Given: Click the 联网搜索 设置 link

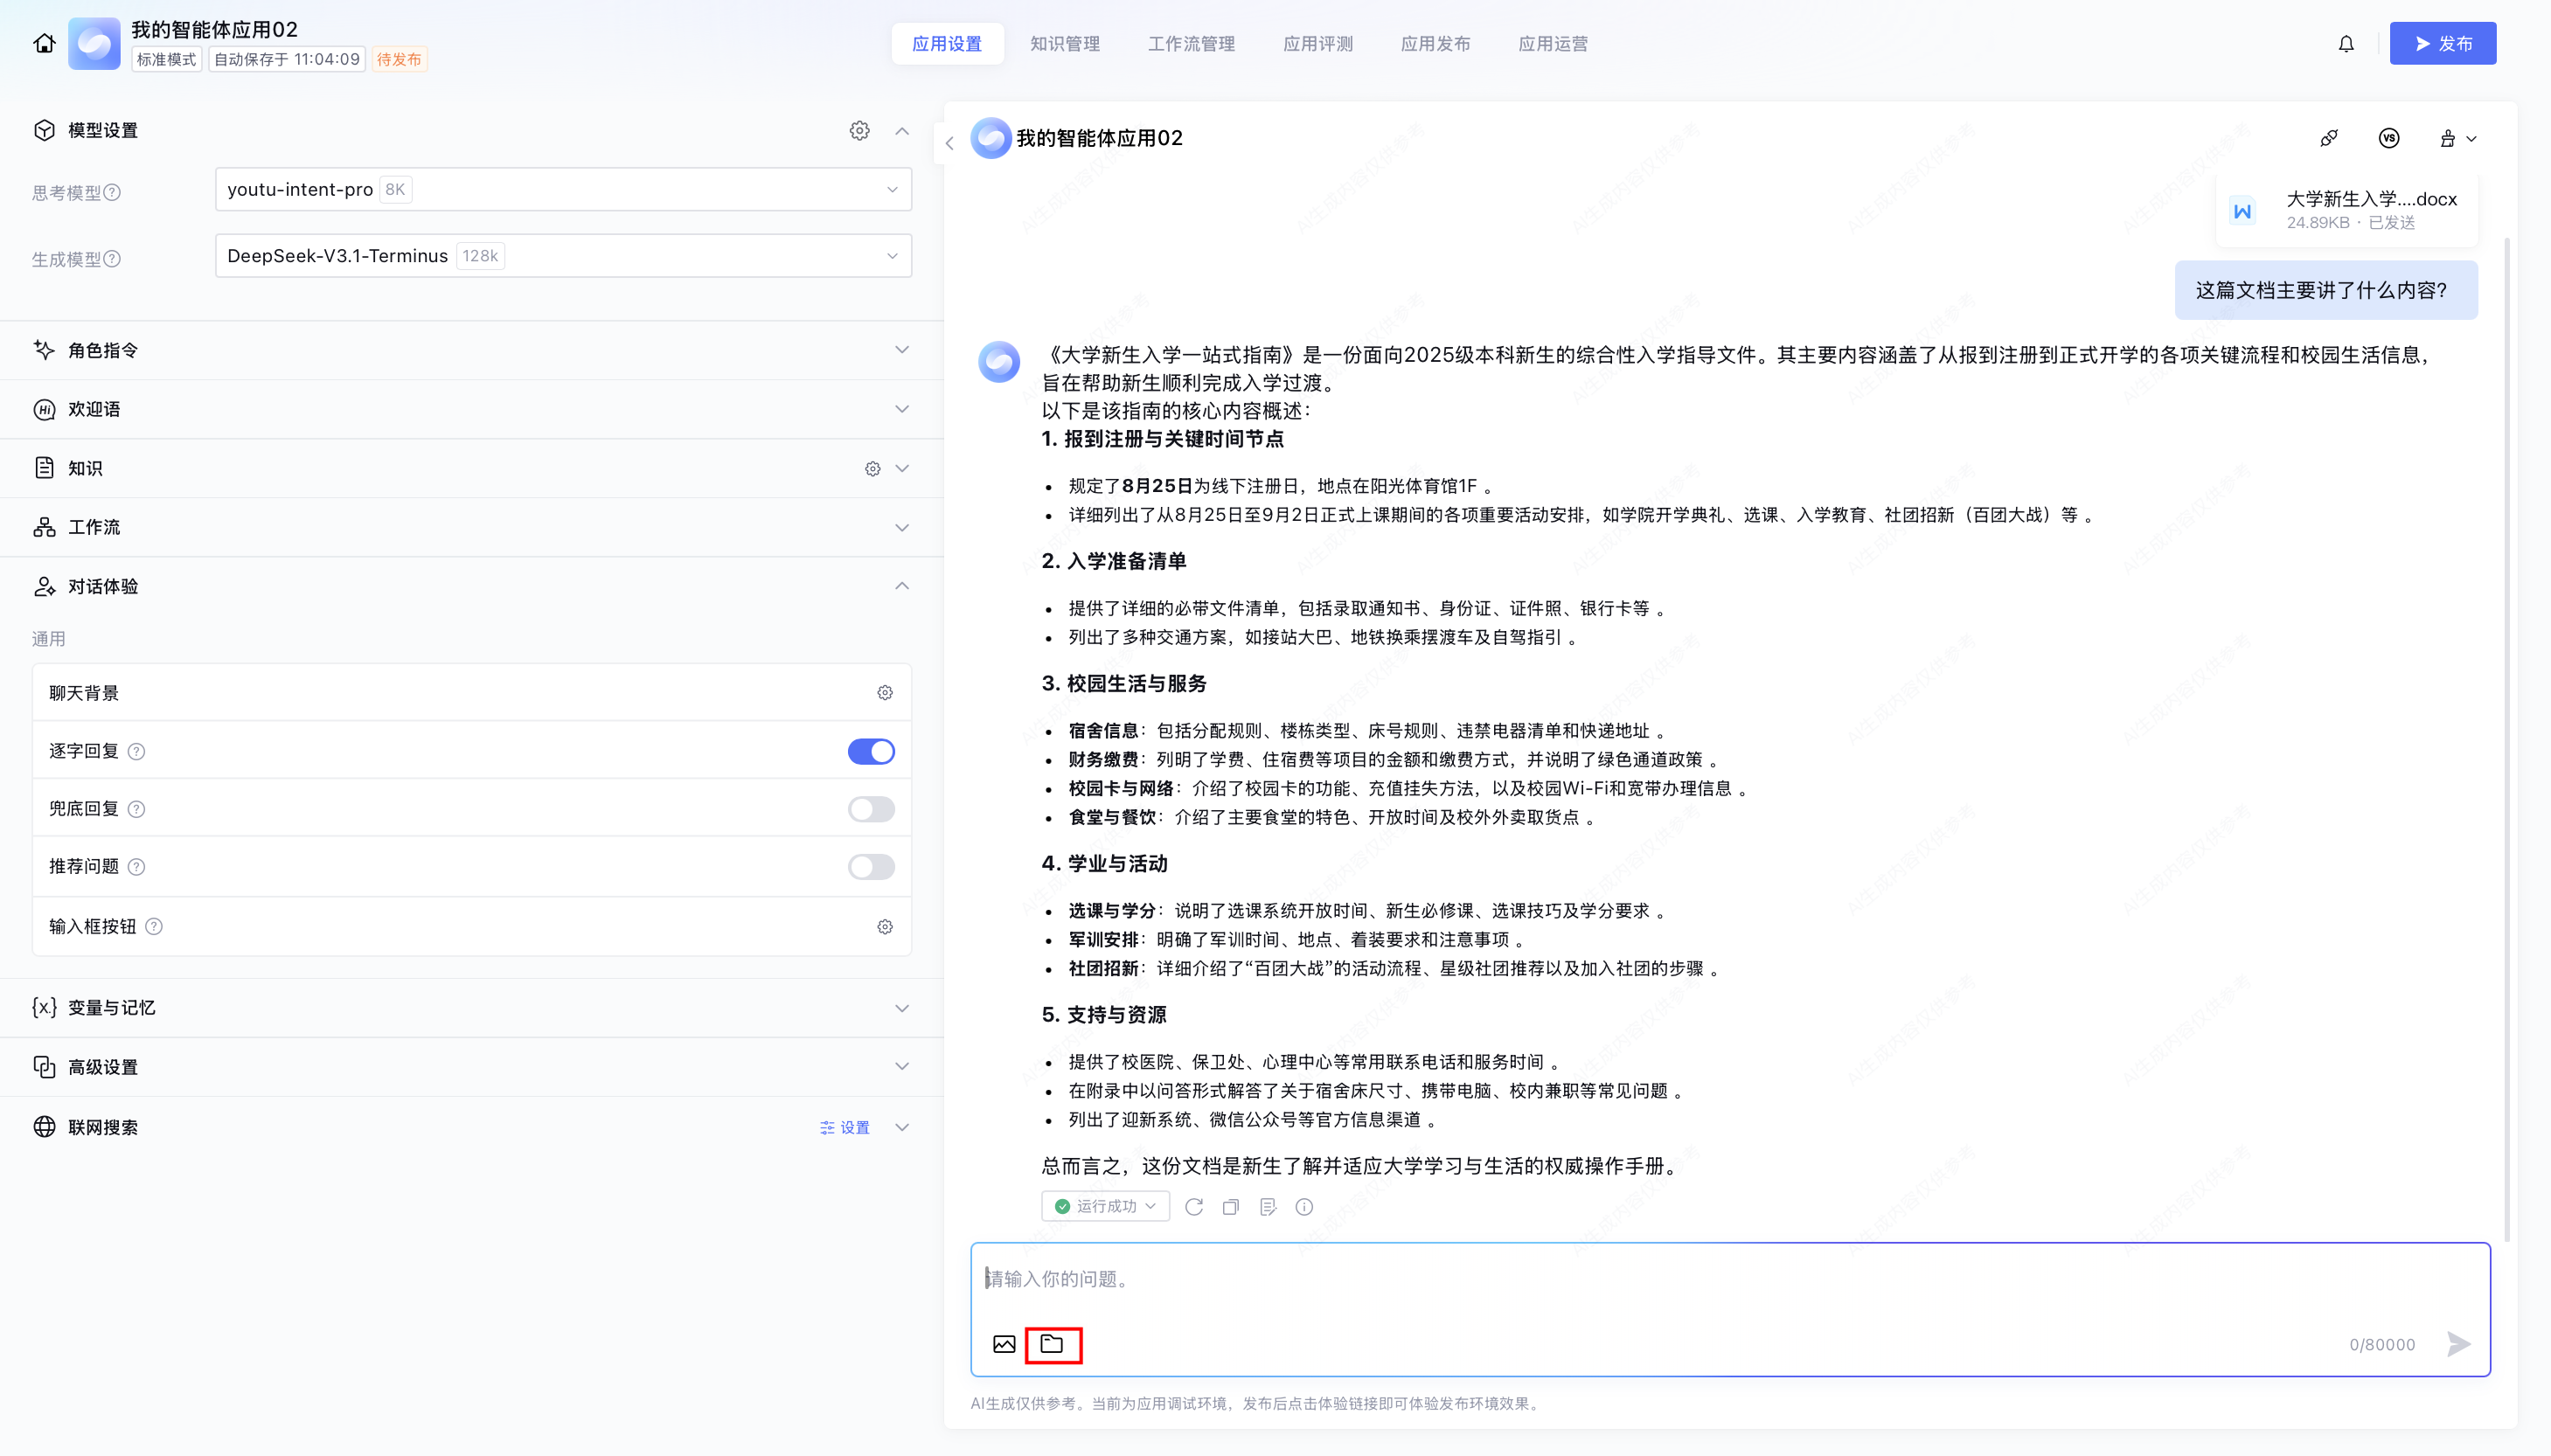Looking at the screenshot, I should tap(845, 1127).
